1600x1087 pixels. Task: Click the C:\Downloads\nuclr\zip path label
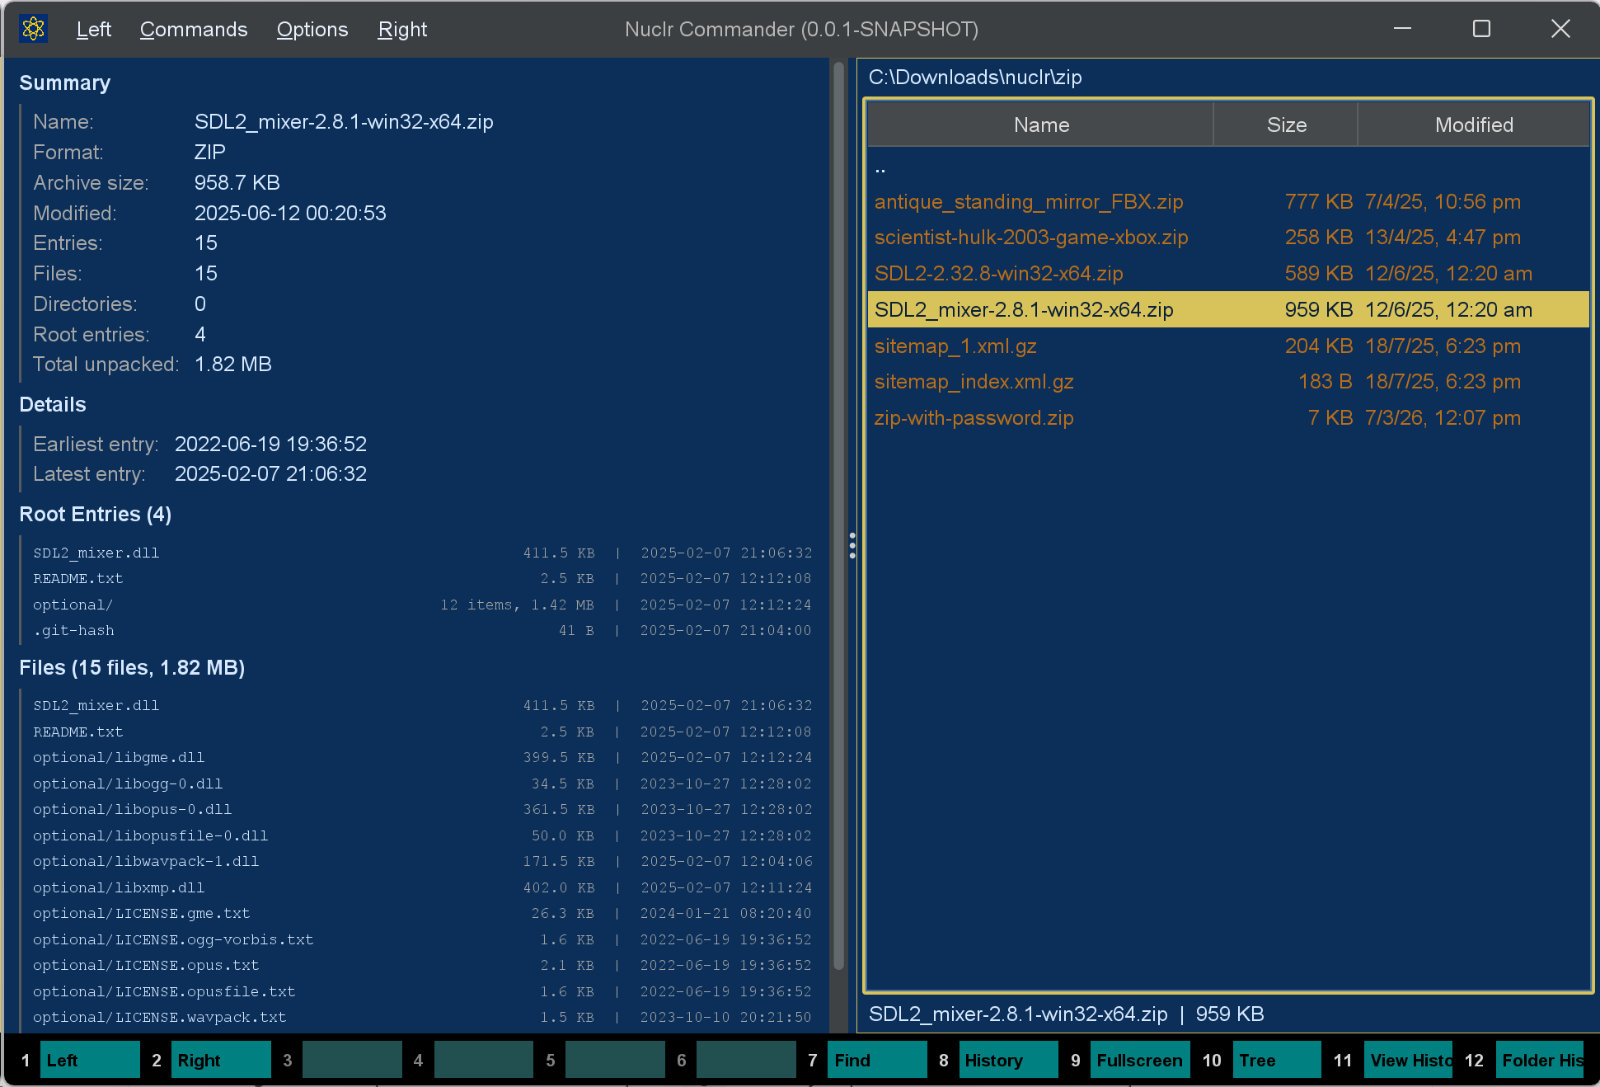click(975, 77)
